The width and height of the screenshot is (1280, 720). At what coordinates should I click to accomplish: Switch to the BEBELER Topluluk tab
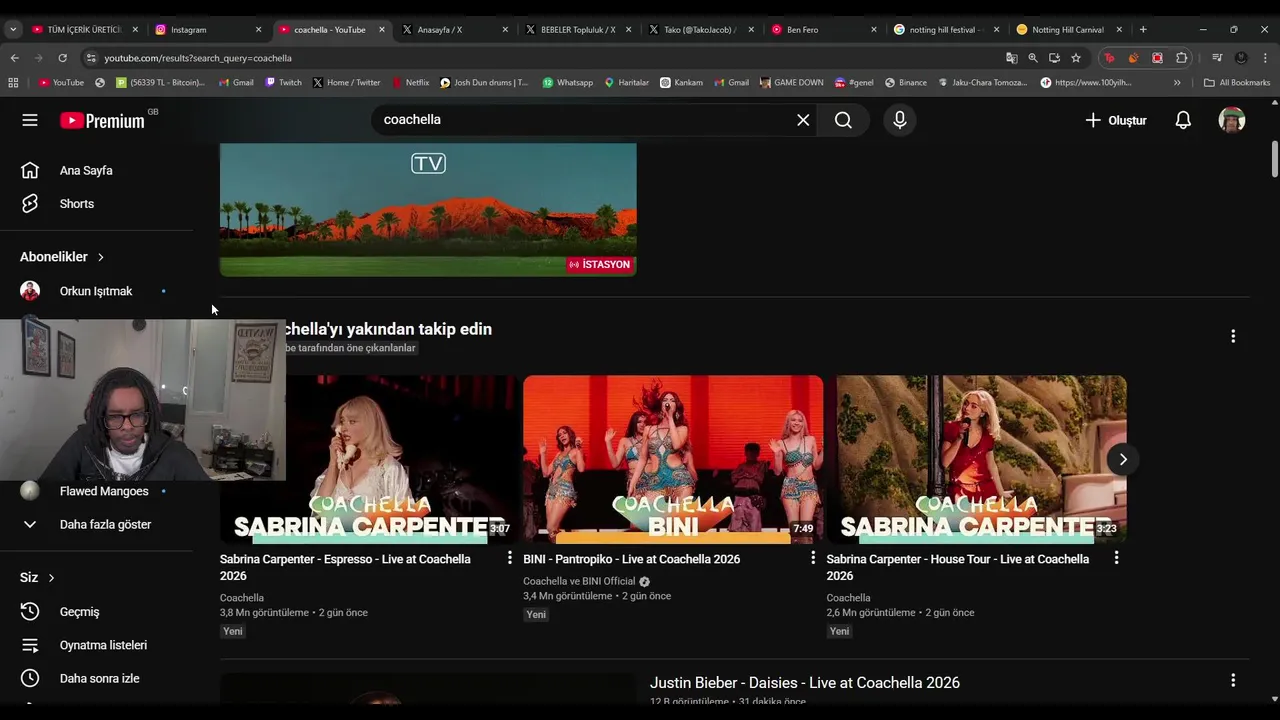click(x=578, y=30)
